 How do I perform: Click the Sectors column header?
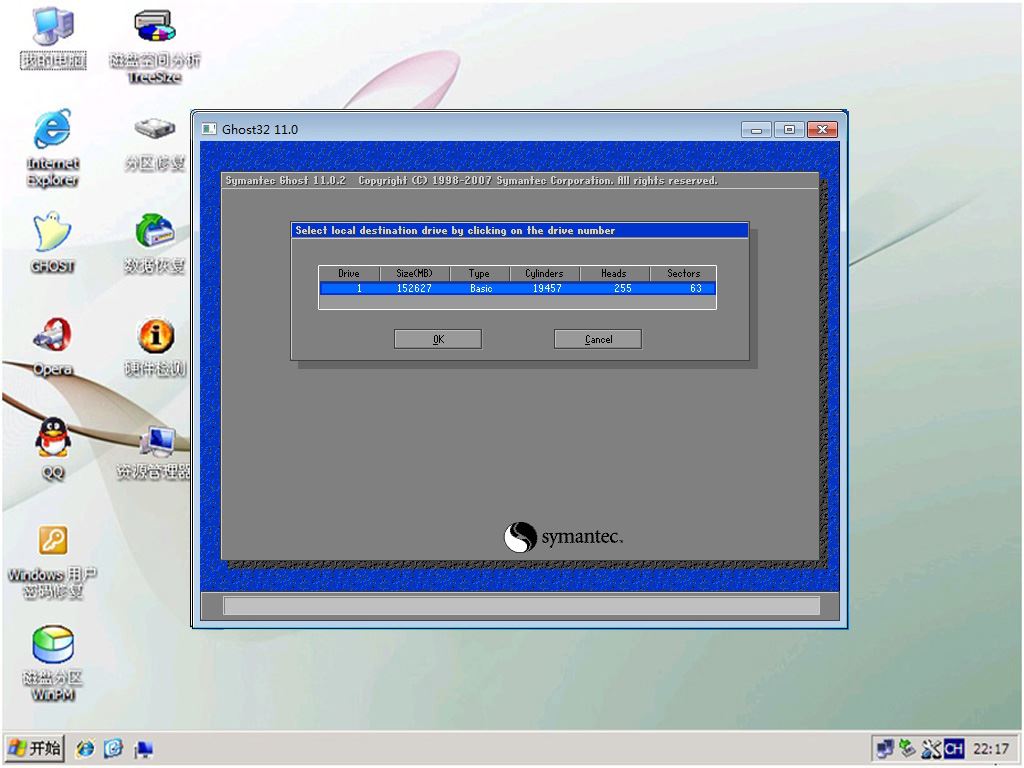(683, 274)
